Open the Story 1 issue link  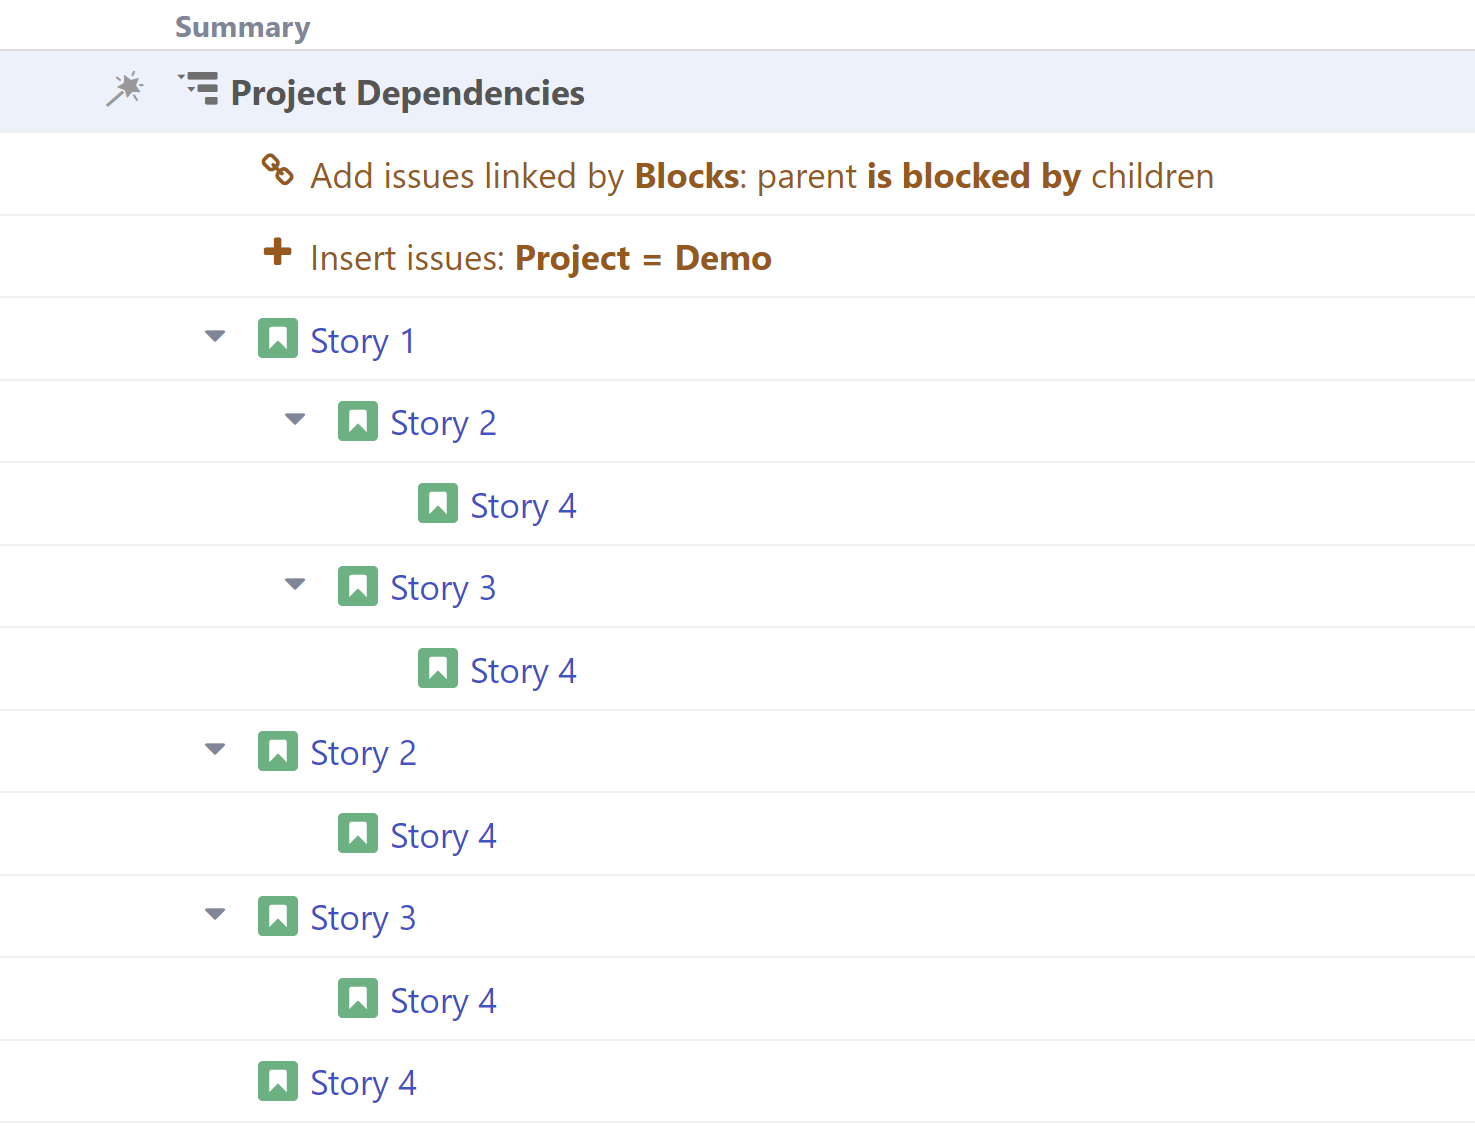[362, 340]
